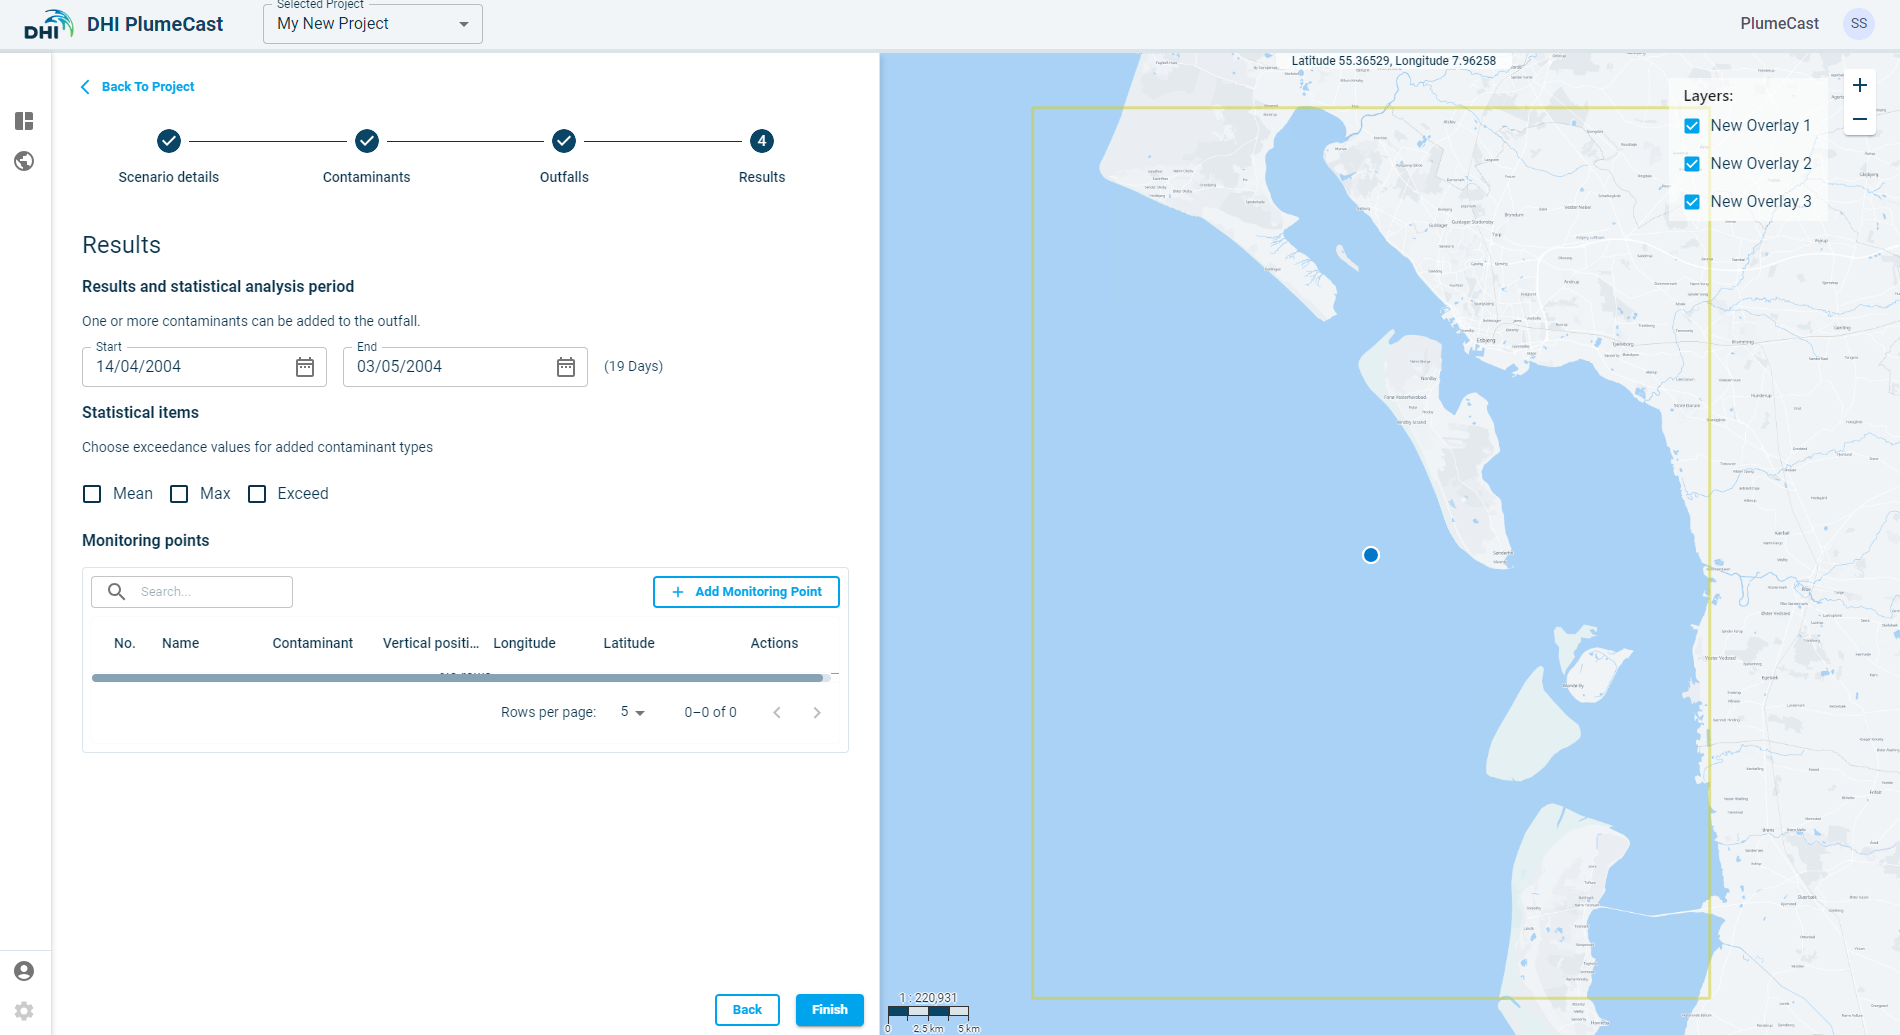Click the Finish button

pyautogui.click(x=829, y=1010)
